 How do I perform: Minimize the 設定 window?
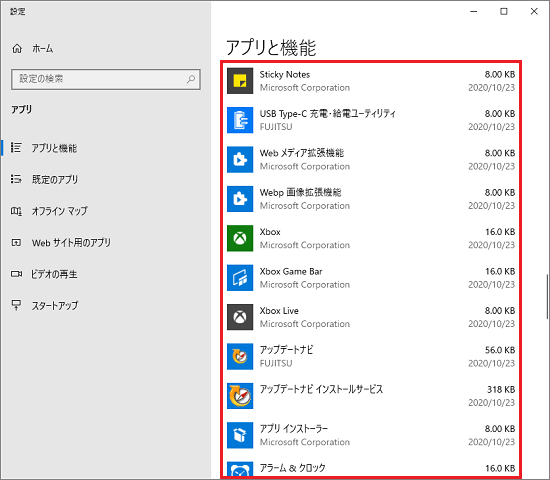(474, 12)
